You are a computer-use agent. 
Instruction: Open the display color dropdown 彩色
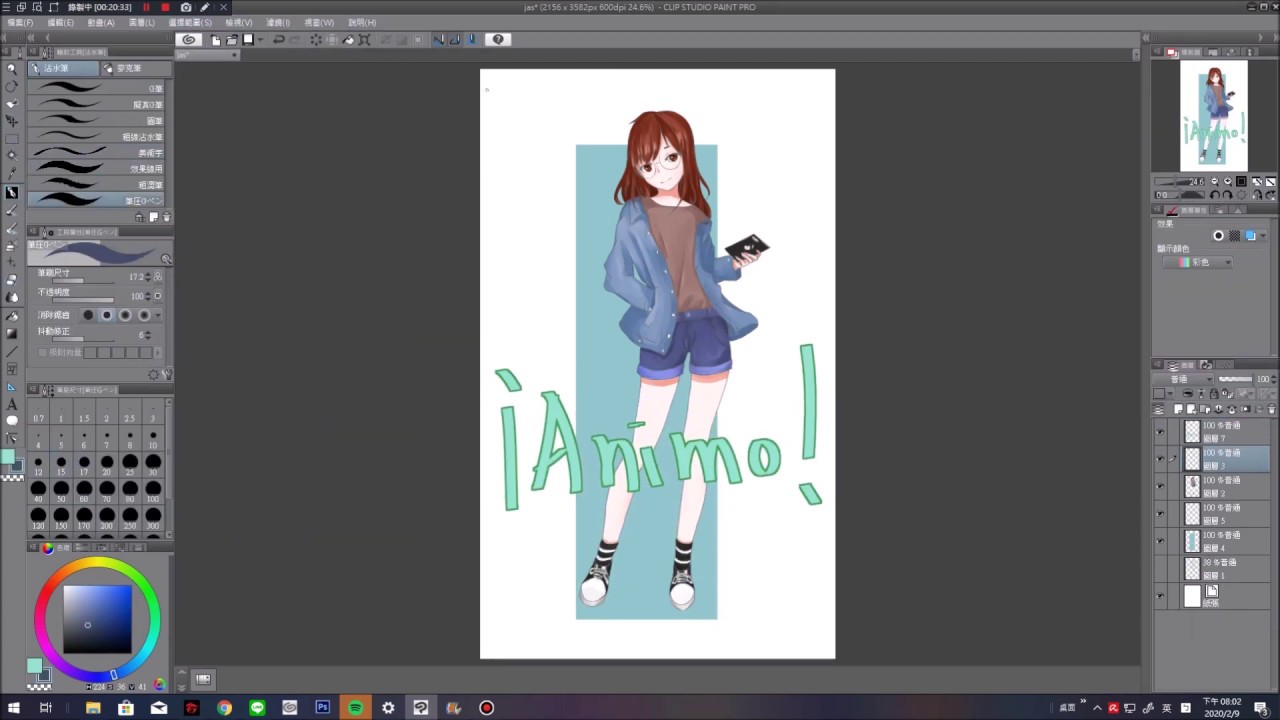tap(1197, 262)
